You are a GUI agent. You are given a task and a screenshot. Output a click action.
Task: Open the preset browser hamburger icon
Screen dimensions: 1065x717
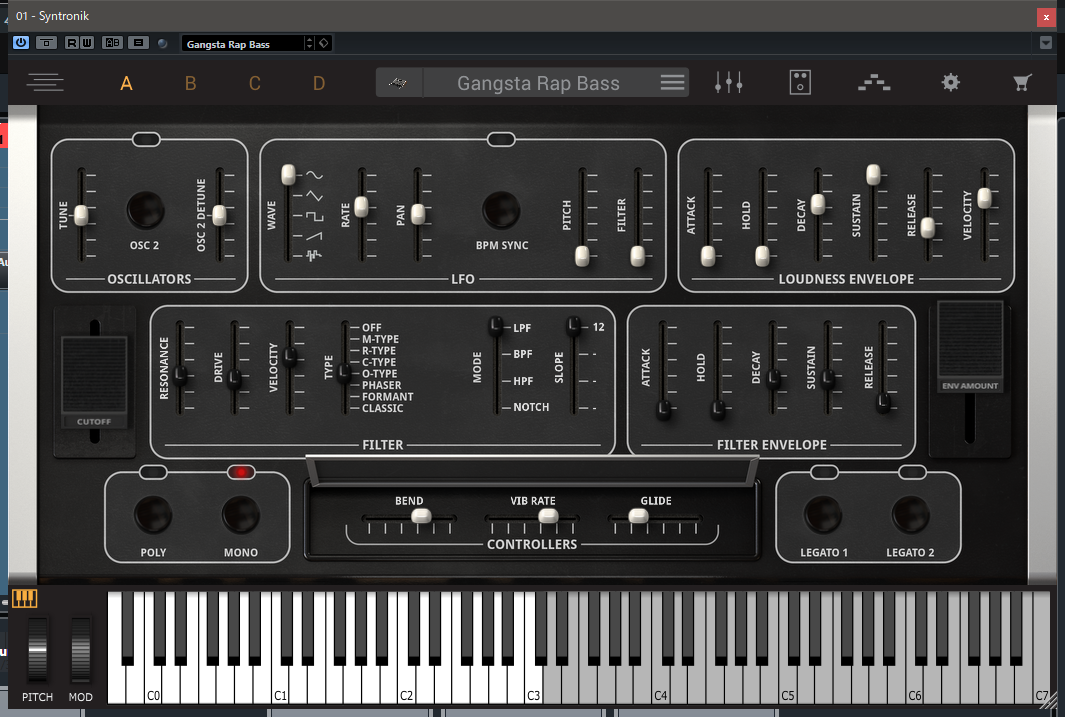point(45,83)
